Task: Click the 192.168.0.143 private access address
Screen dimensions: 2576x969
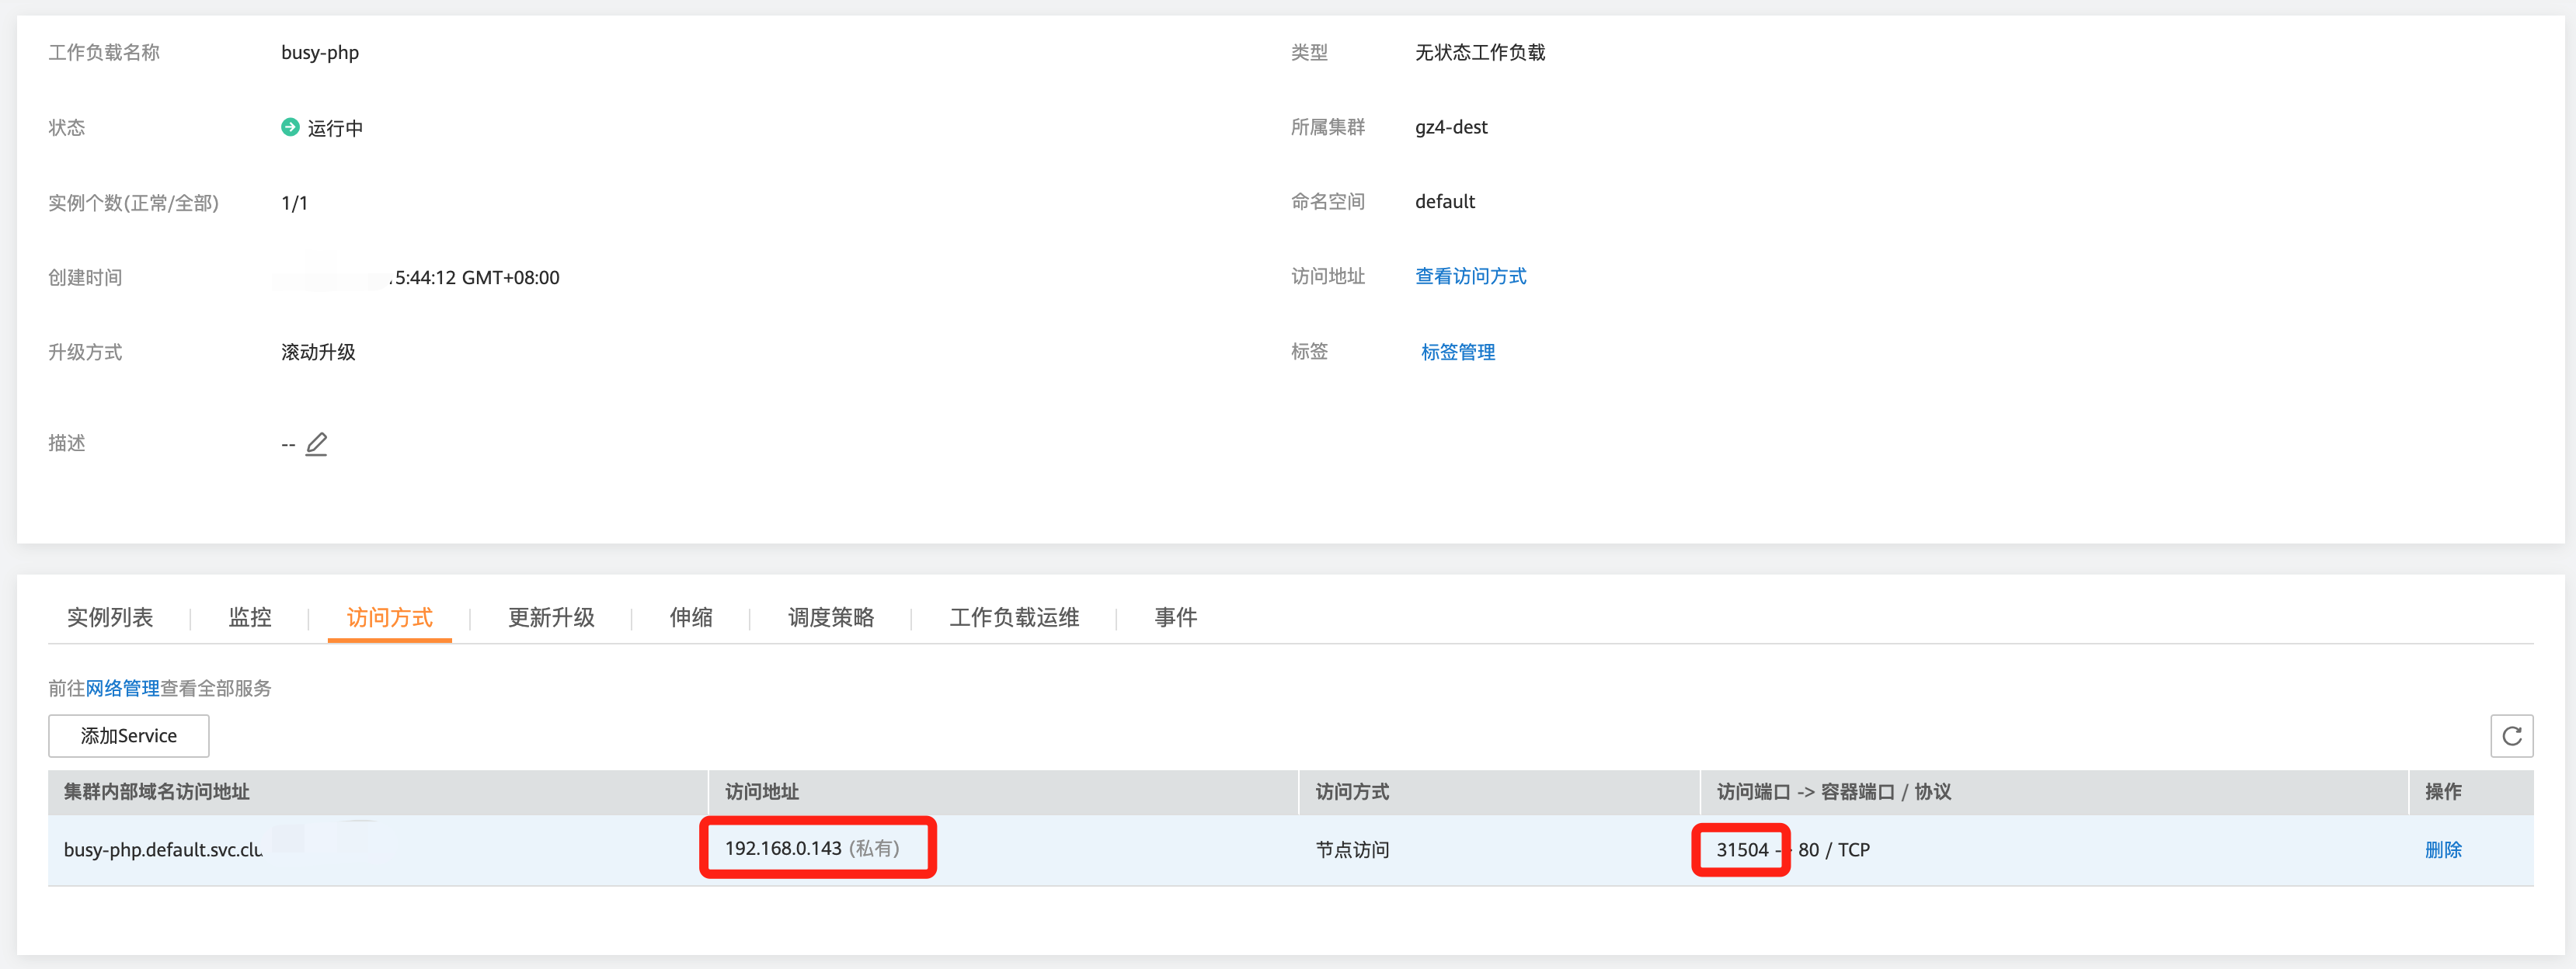Action: [783, 848]
